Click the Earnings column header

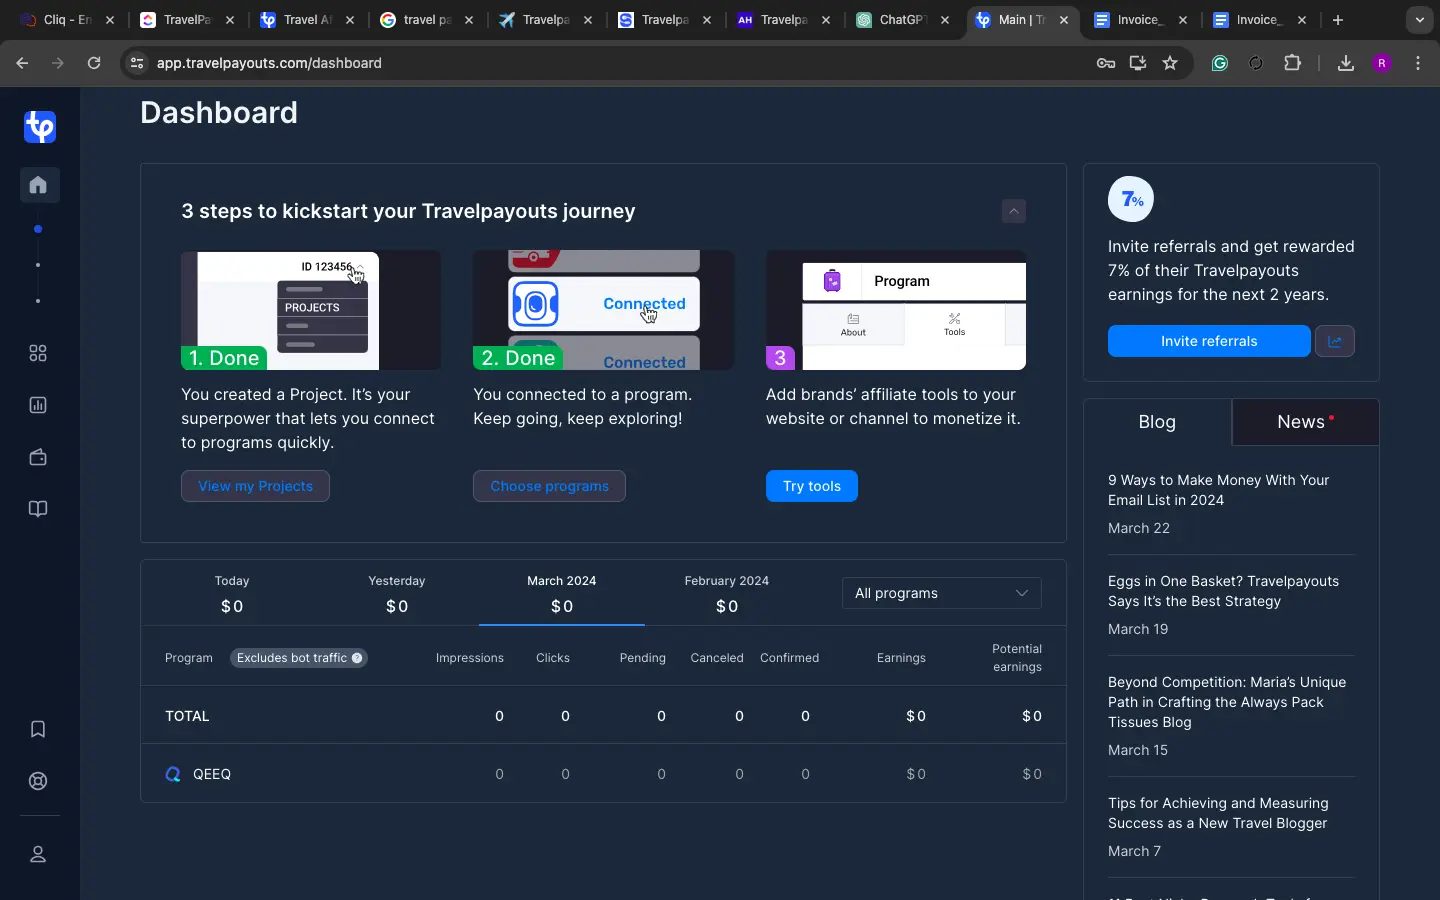point(901,658)
